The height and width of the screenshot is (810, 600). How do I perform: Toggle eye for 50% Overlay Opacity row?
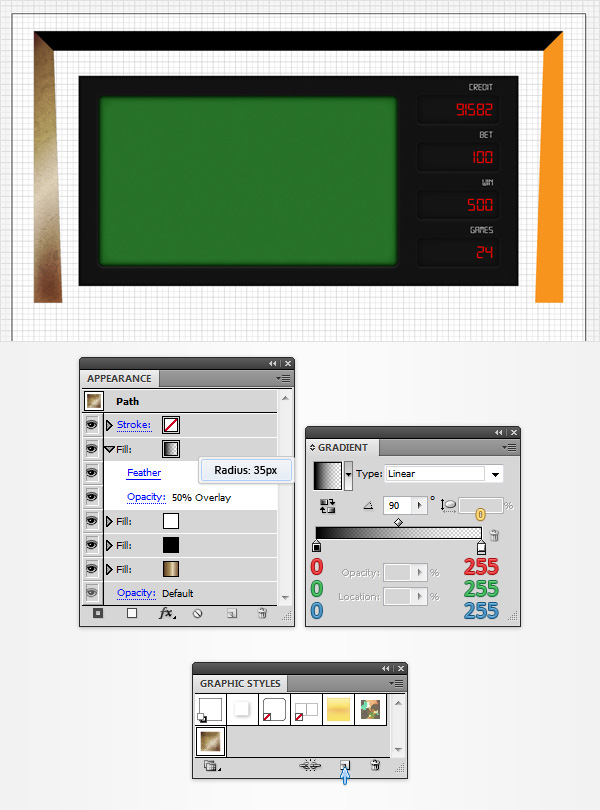point(91,497)
